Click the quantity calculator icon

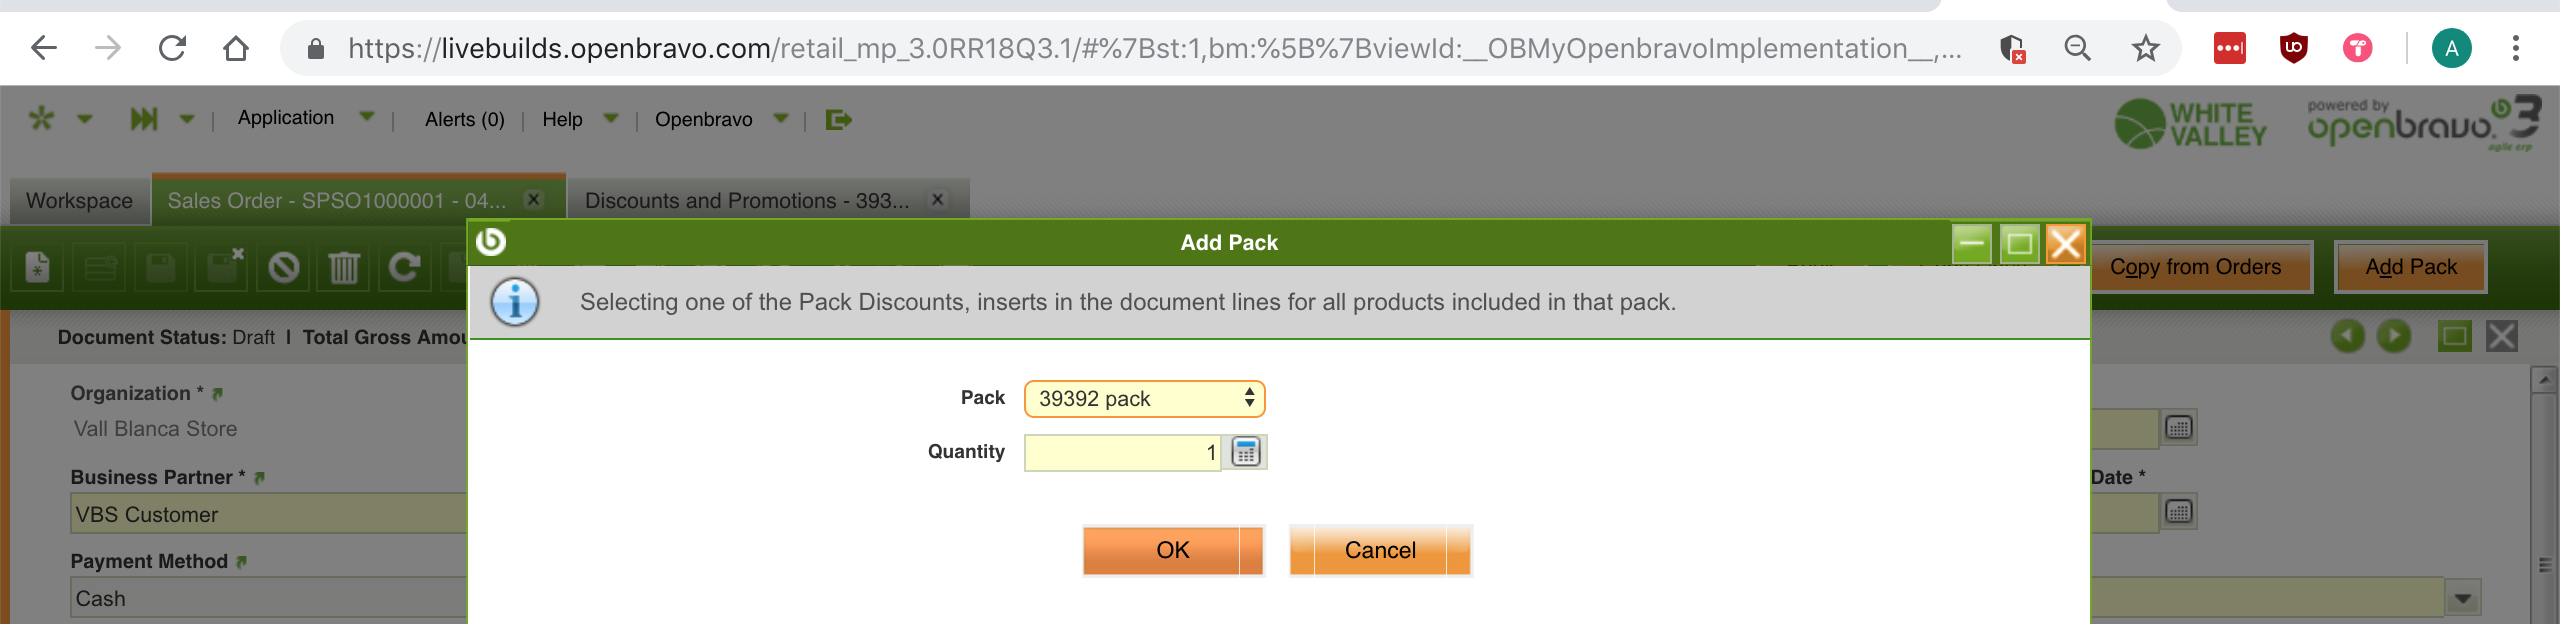click(1245, 452)
